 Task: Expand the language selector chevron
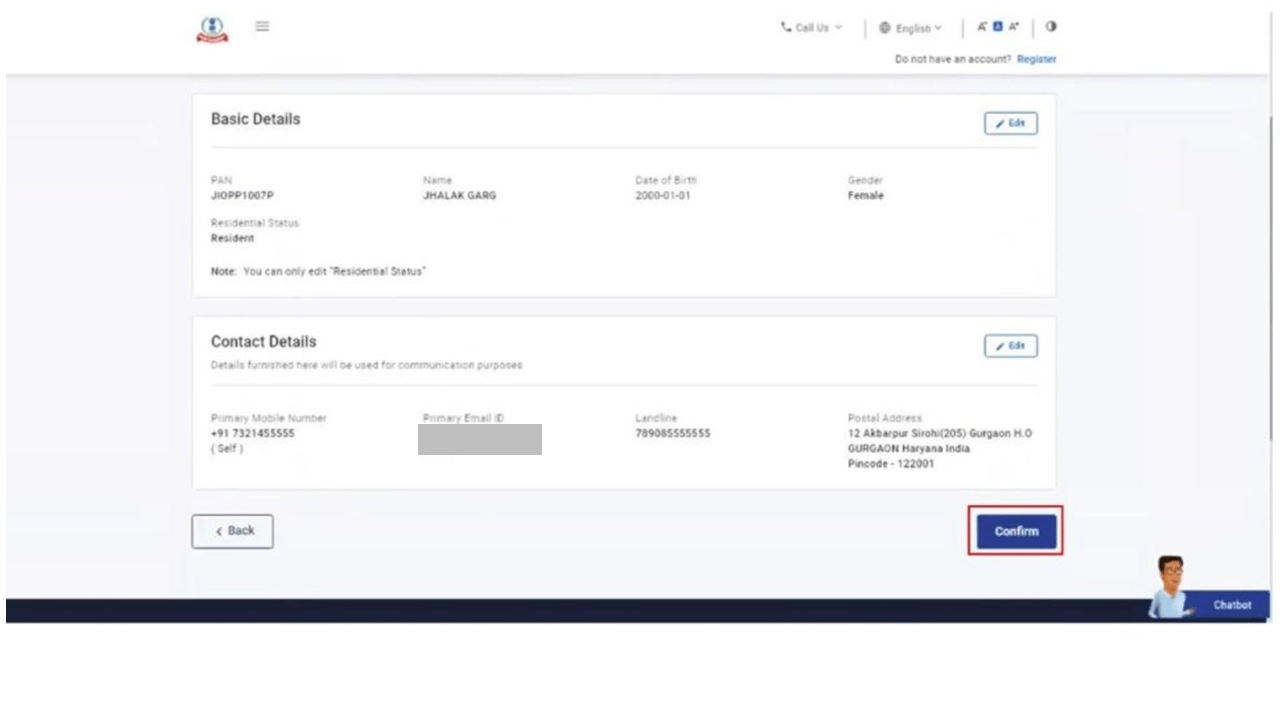point(937,28)
